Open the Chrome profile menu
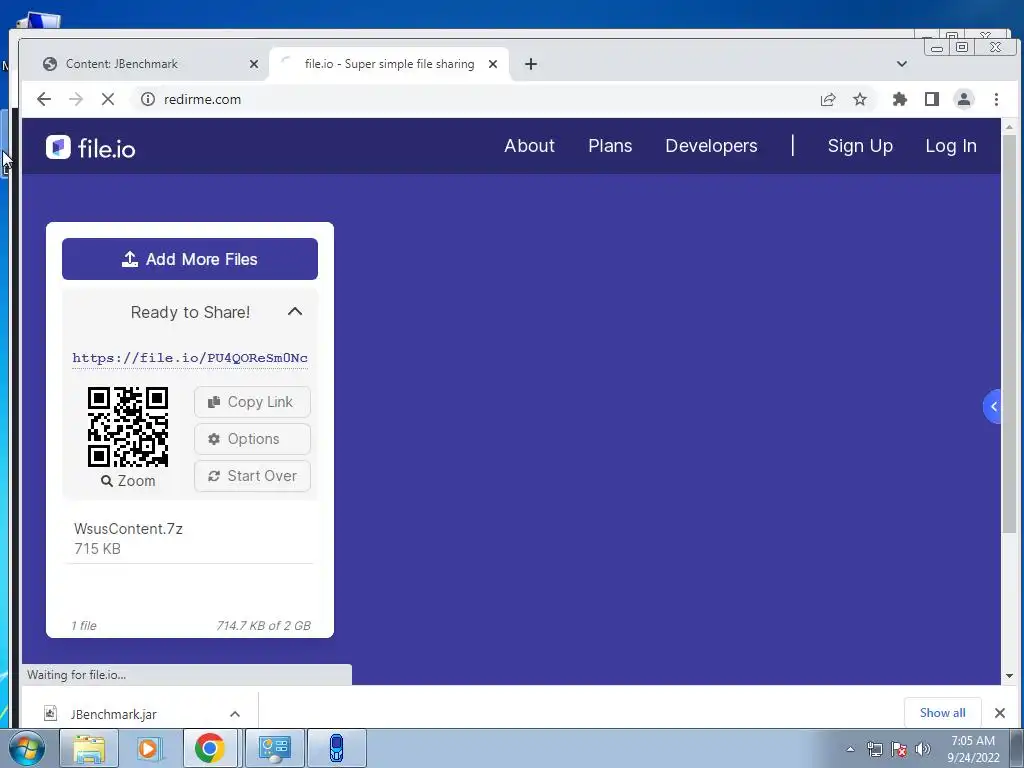 [964, 99]
